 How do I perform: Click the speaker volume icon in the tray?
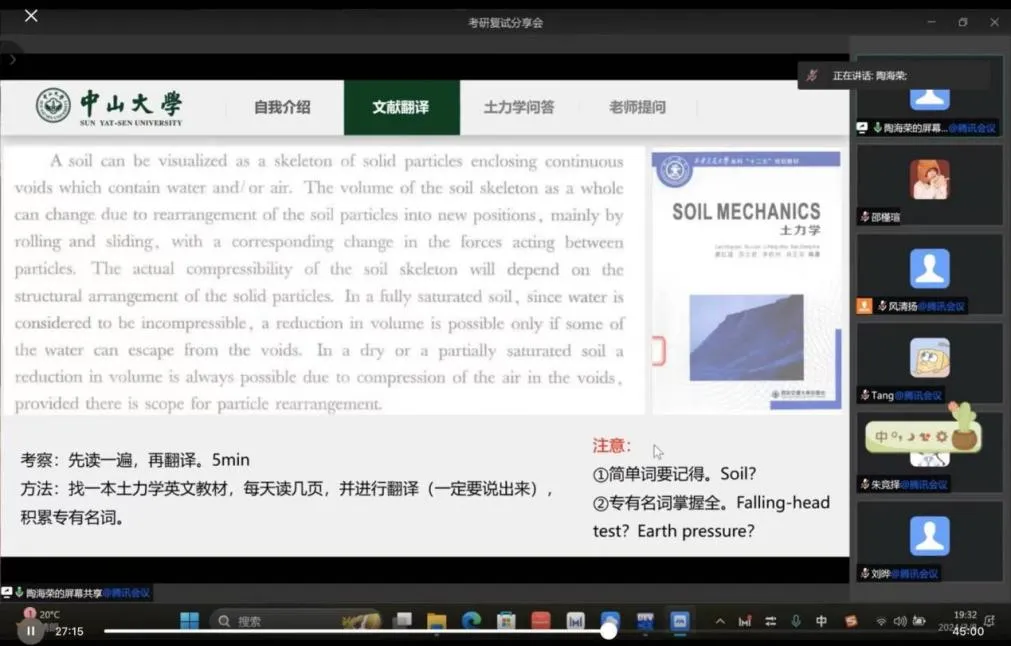point(900,621)
